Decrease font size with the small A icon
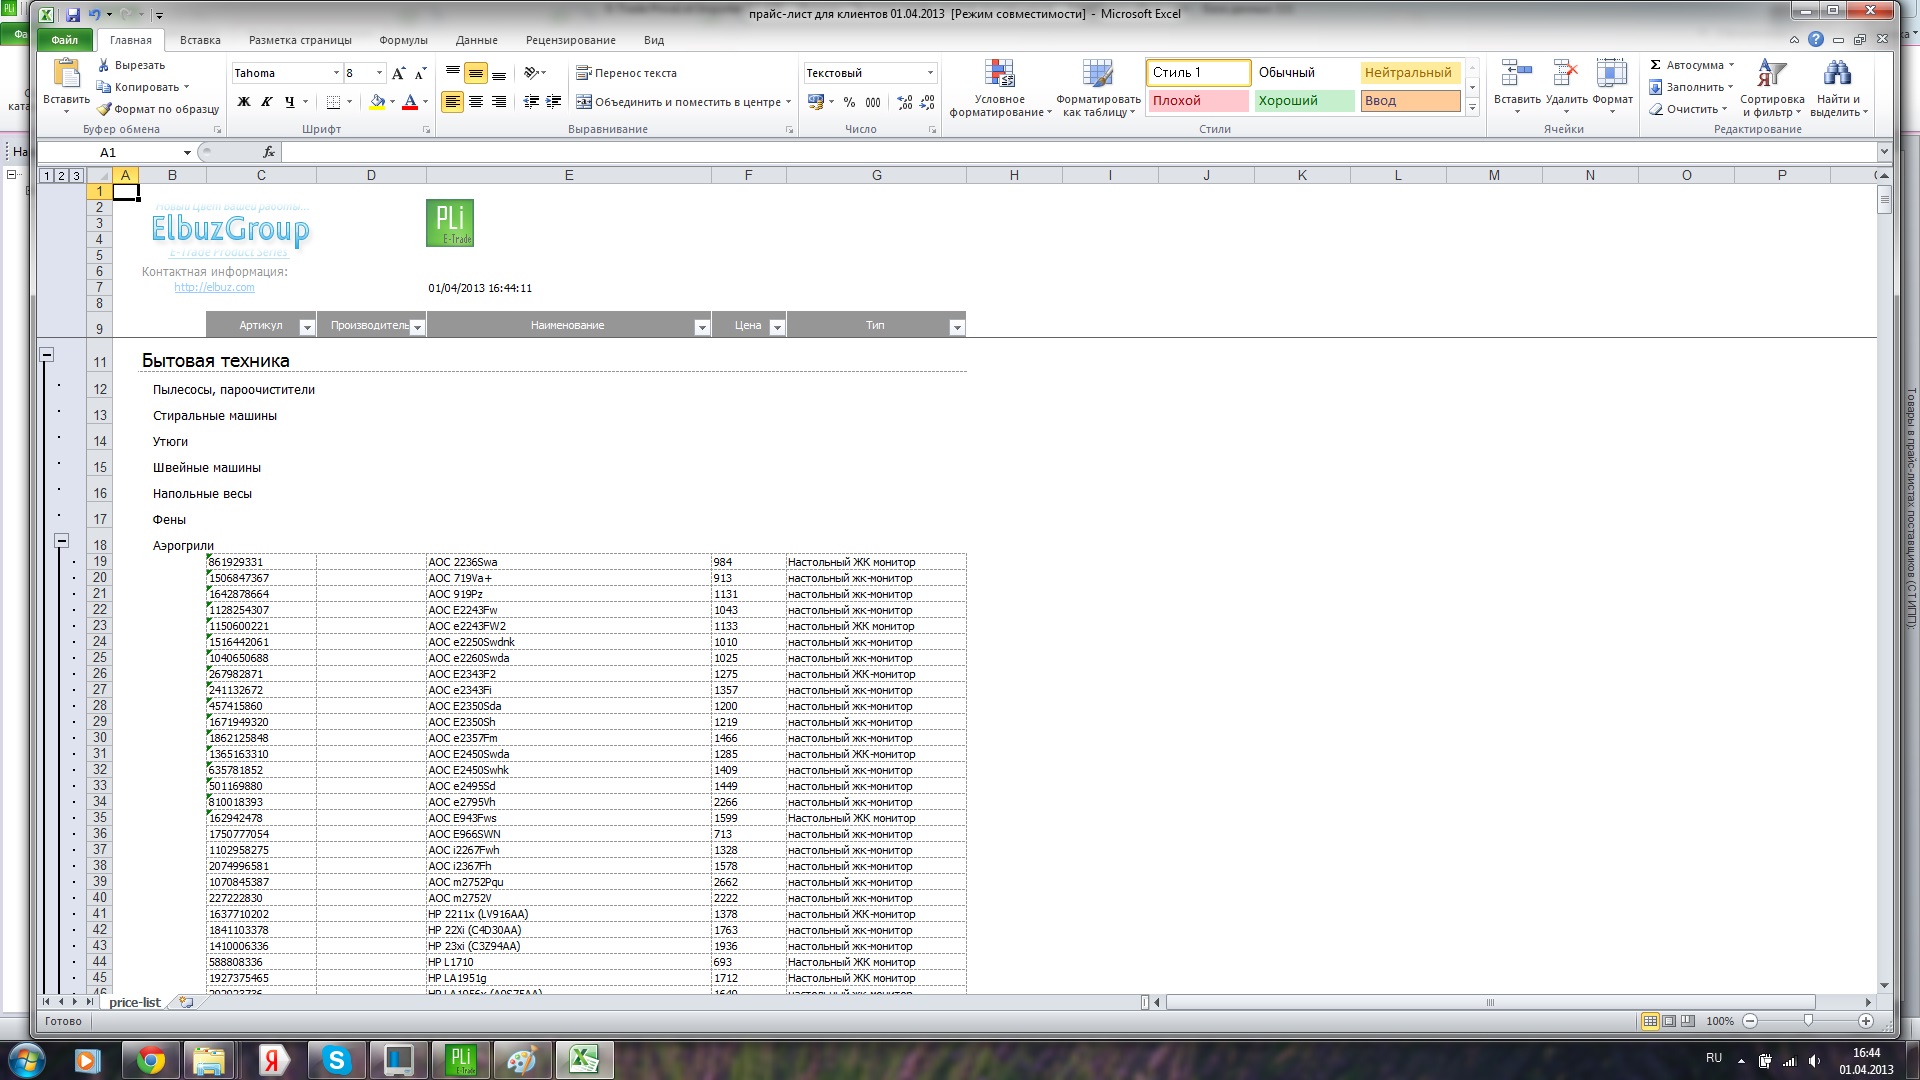The height and width of the screenshot is (1080, 1920). click(x=421, y=73)
